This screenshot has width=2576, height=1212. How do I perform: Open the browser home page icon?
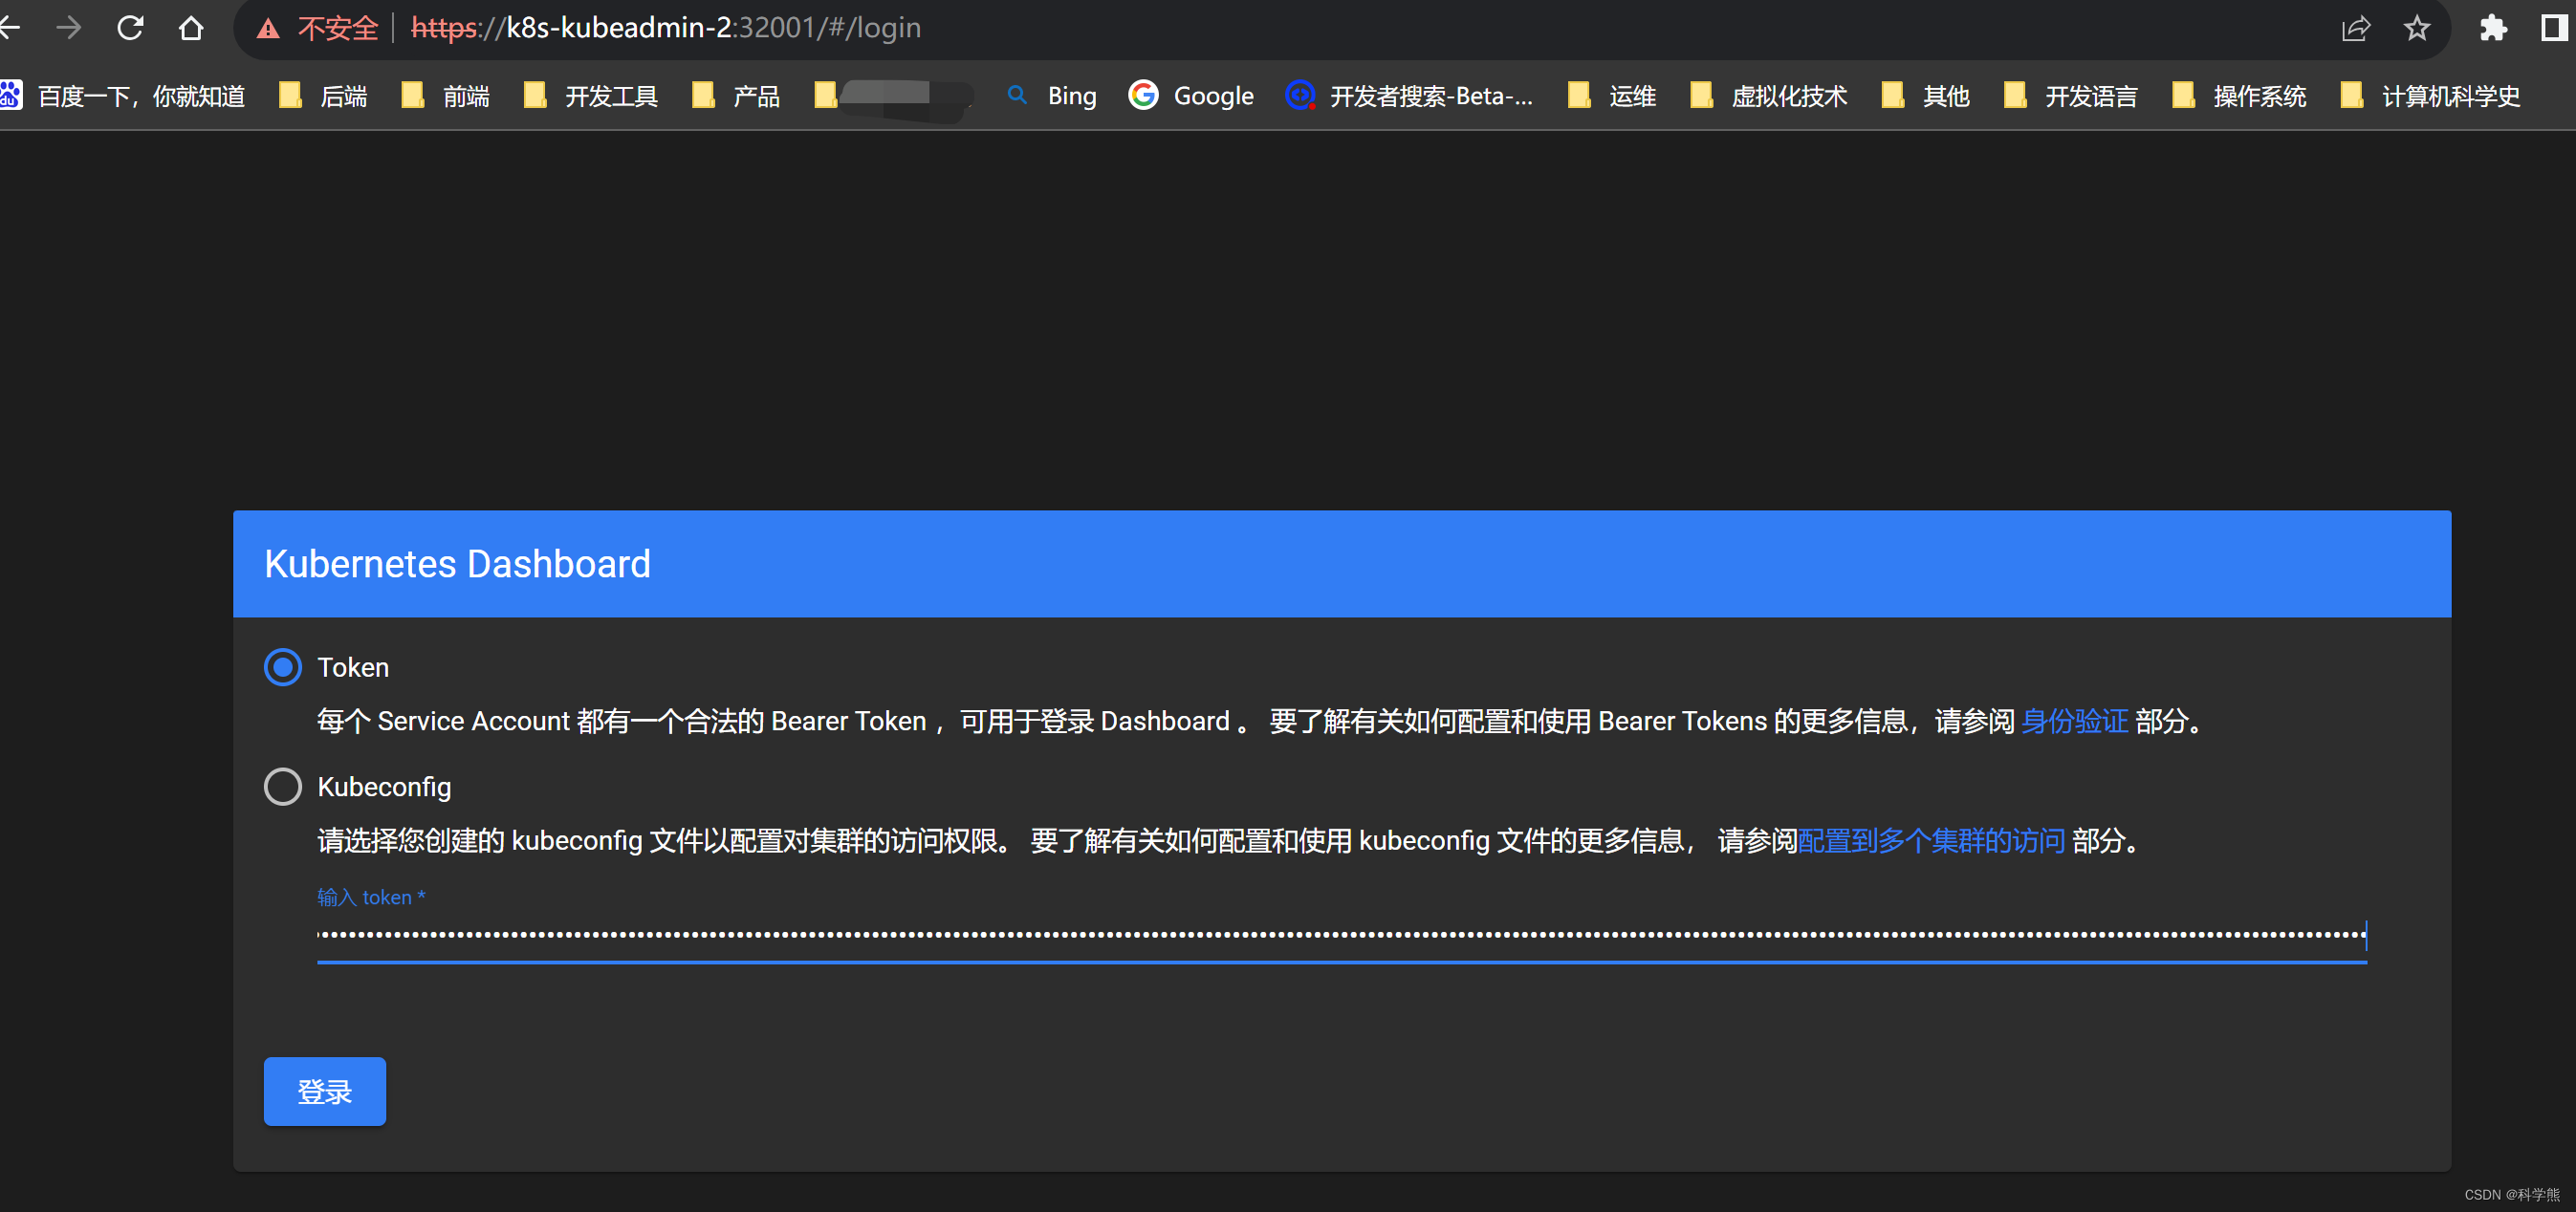click(x=191, y=28)
